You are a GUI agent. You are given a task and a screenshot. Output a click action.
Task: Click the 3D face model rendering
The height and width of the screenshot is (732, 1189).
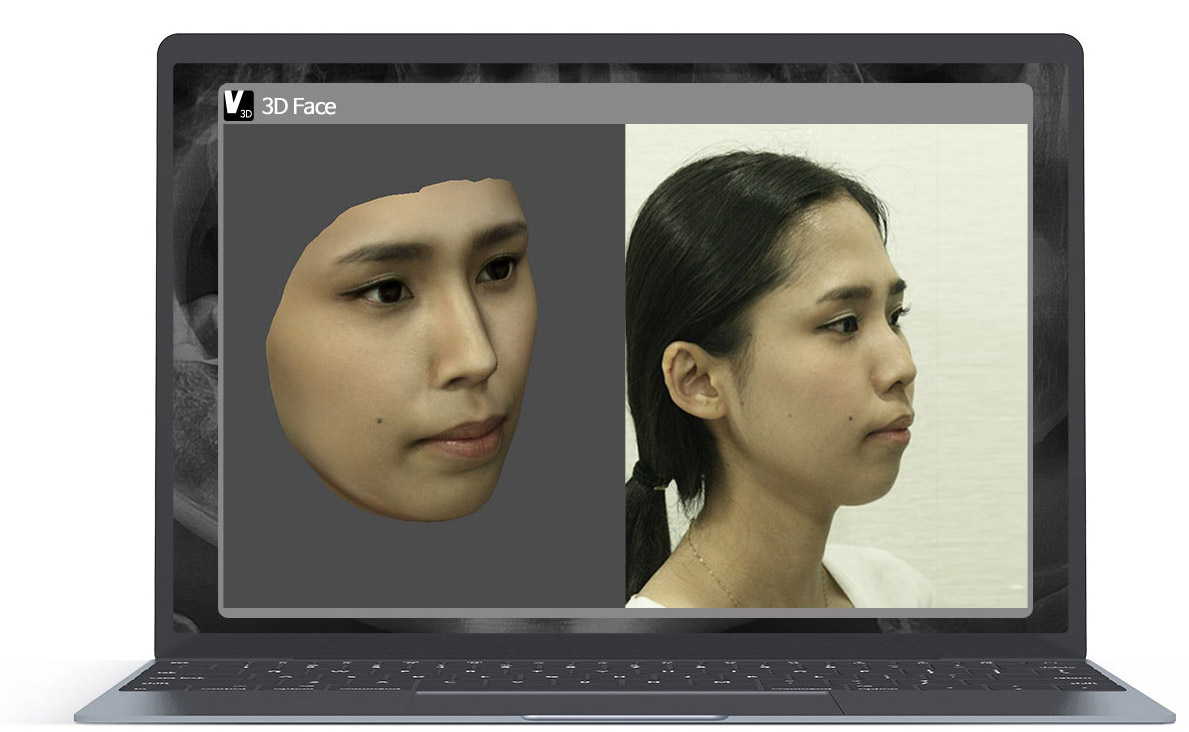(x=403, y=350)
